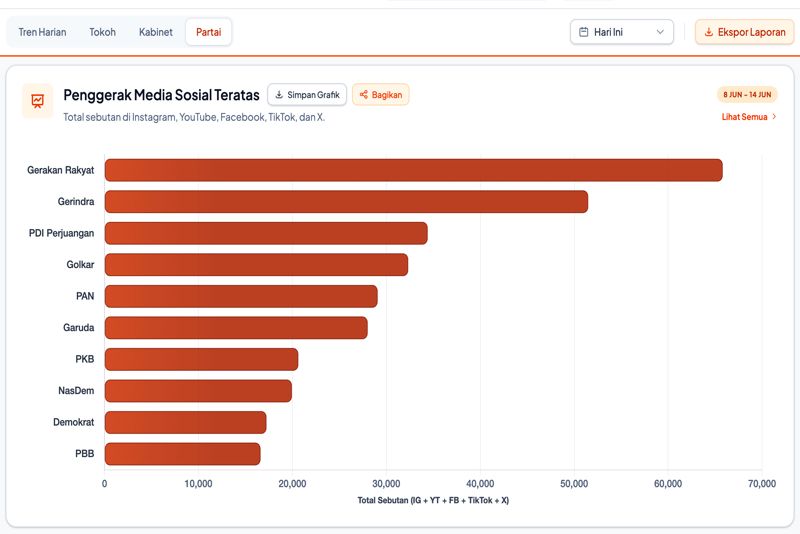Click the NasDem axis label
Image resolution: width=800 pixels, height=534 pixels.
(76, 391)
